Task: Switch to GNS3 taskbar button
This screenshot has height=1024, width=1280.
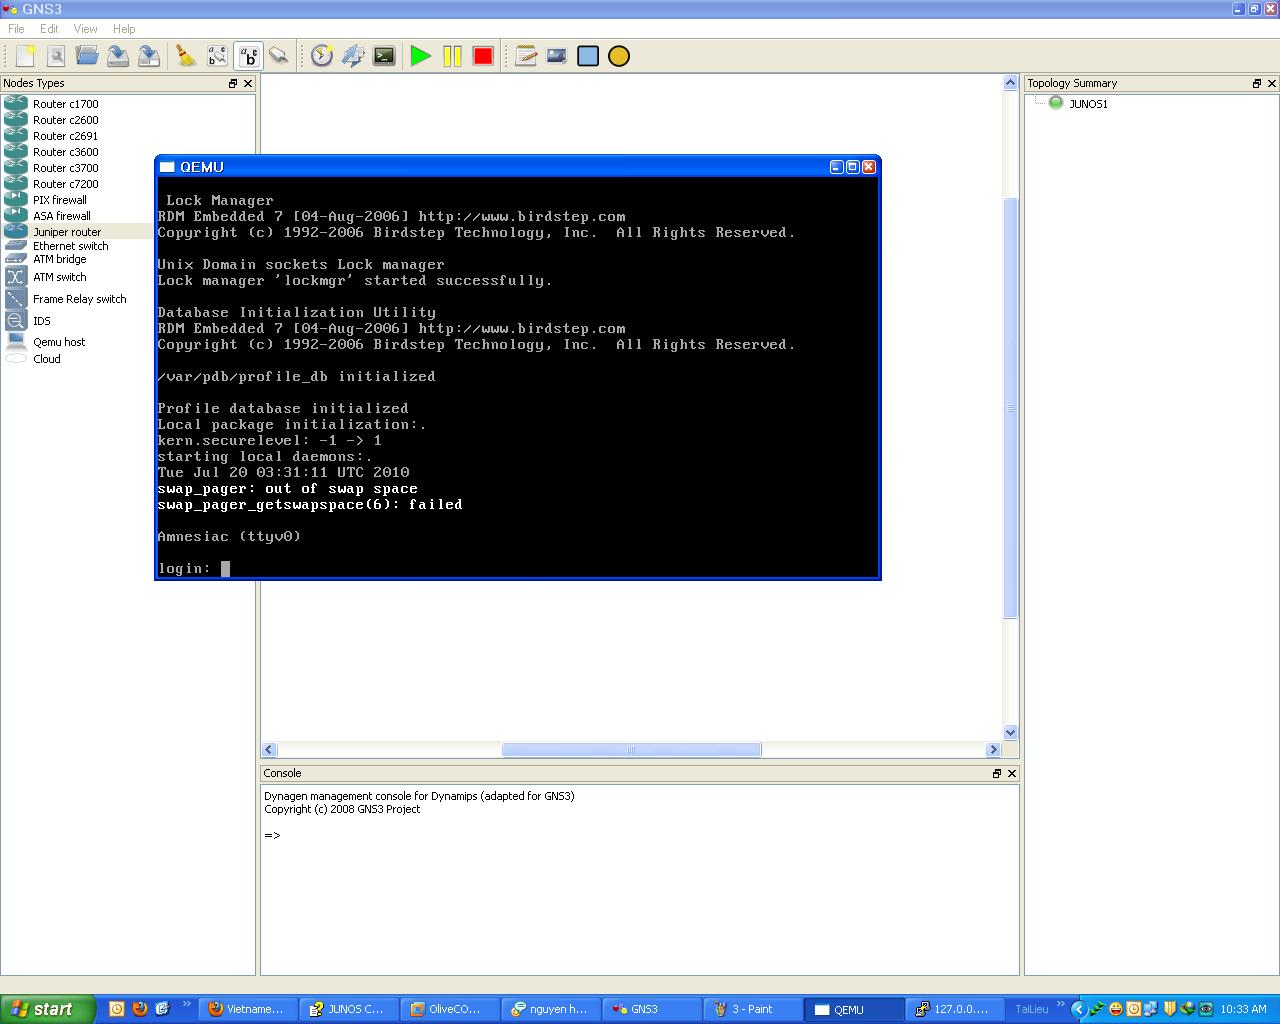Action: tap(650, 1009)
